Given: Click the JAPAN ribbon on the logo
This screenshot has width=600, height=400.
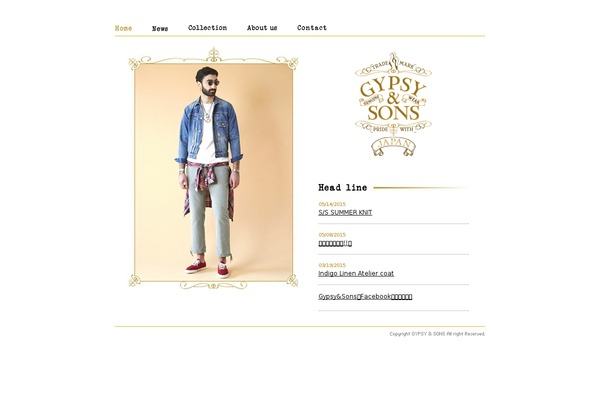Looking at the screenshot, I should (393, 147).
